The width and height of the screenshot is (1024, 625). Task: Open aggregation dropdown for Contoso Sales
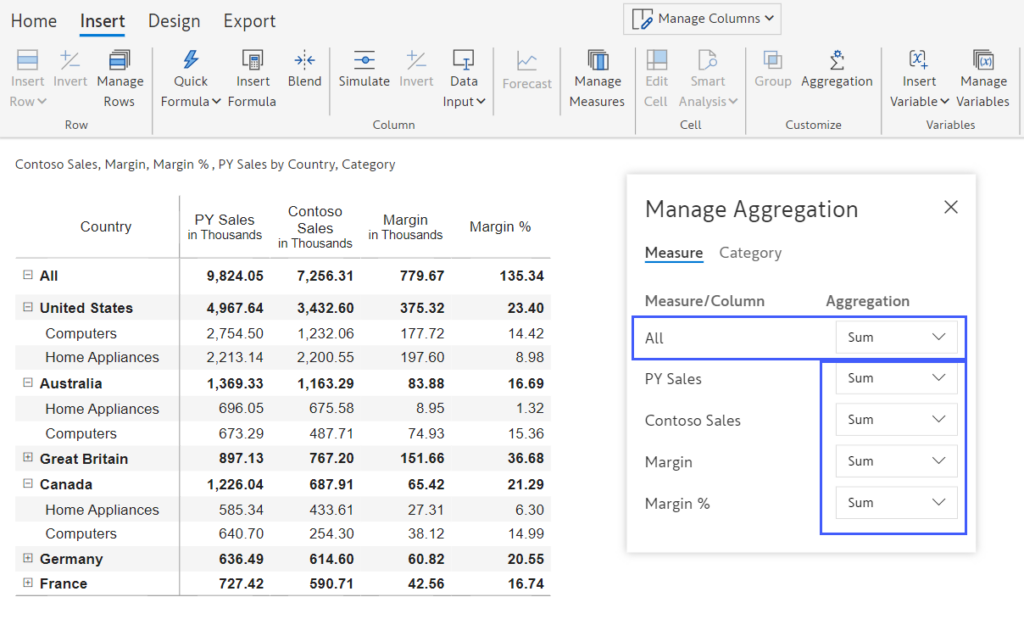[896, 419]
